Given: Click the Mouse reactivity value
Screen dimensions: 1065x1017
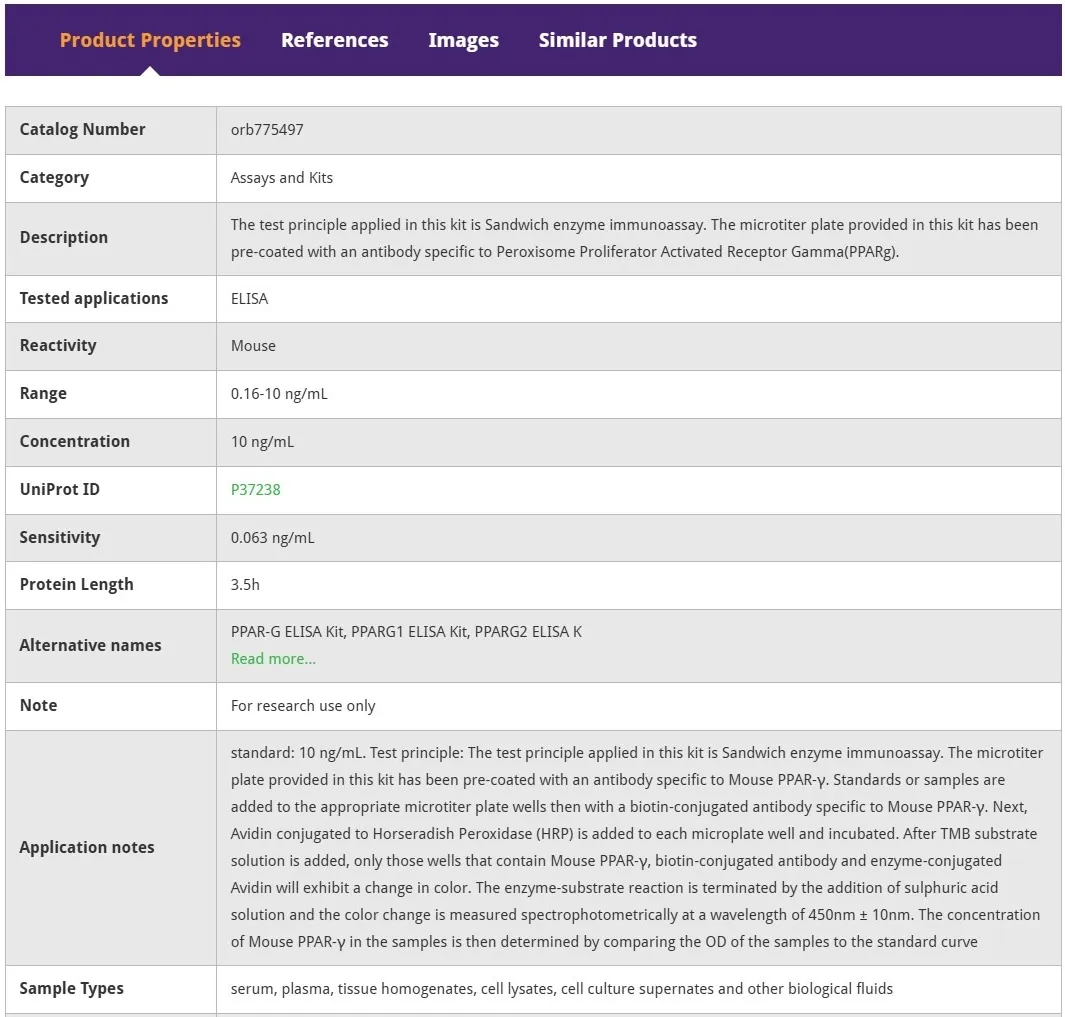Looking at the screenshot, I should [x=253, y=346].
